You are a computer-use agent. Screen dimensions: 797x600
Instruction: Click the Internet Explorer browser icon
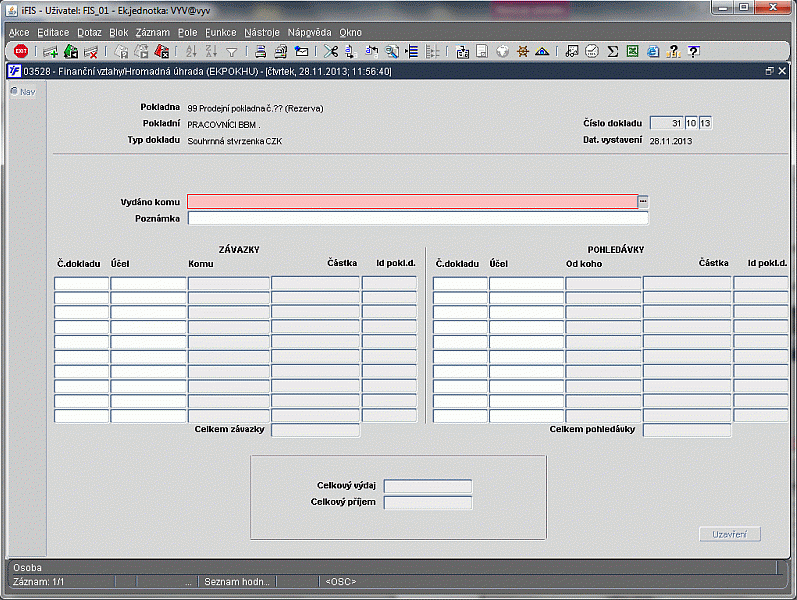pos(653,51)
